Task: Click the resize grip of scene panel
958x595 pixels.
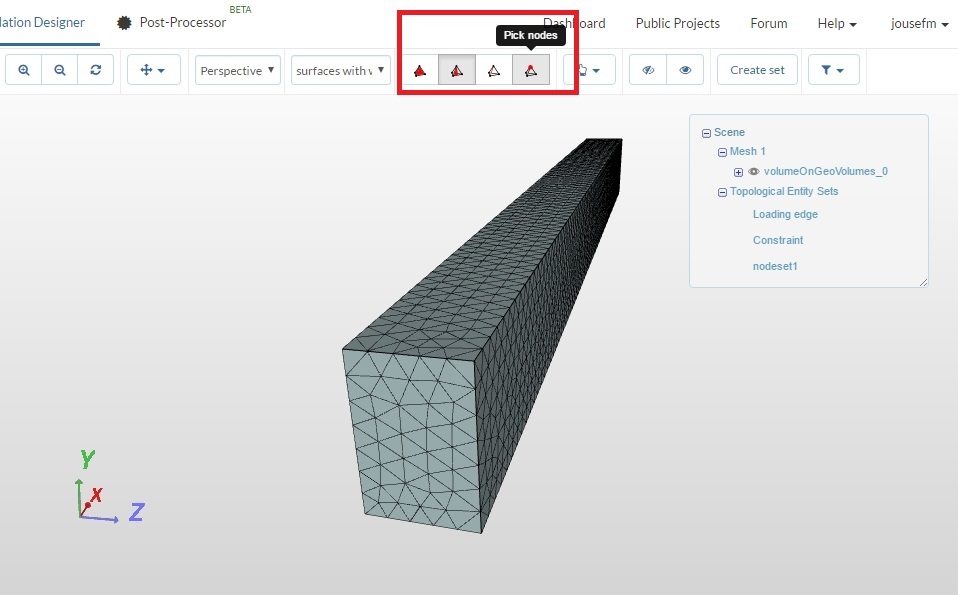Action: tap(923, 282)
